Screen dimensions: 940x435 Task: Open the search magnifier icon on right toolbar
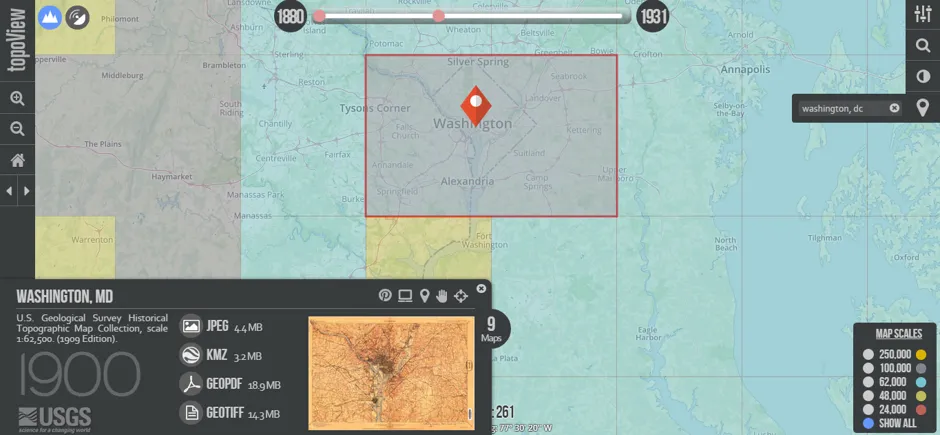point(923,46)
